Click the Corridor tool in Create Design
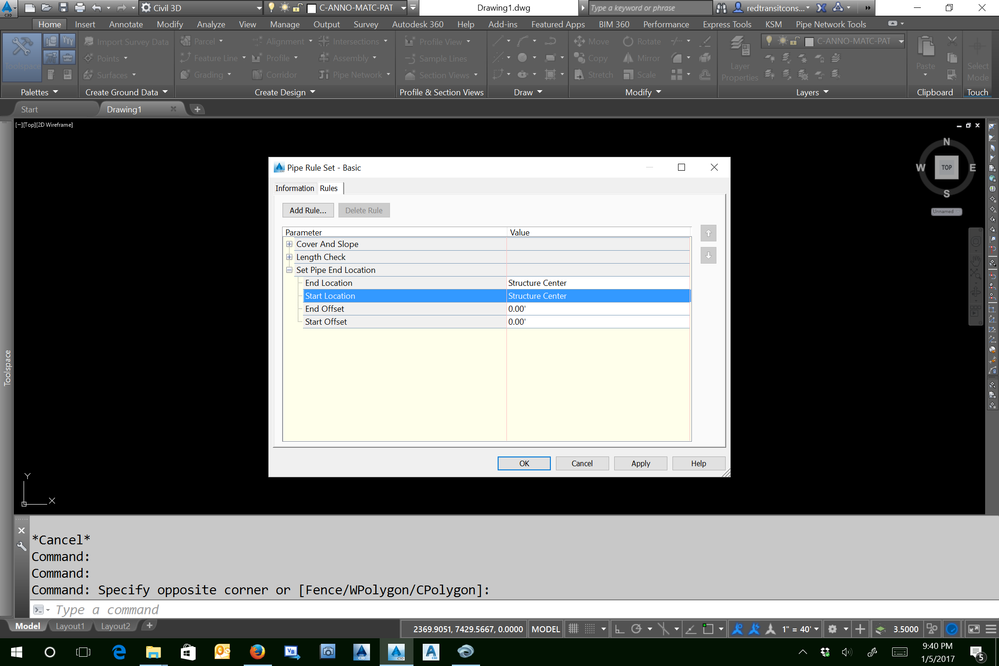 [275, 75]
